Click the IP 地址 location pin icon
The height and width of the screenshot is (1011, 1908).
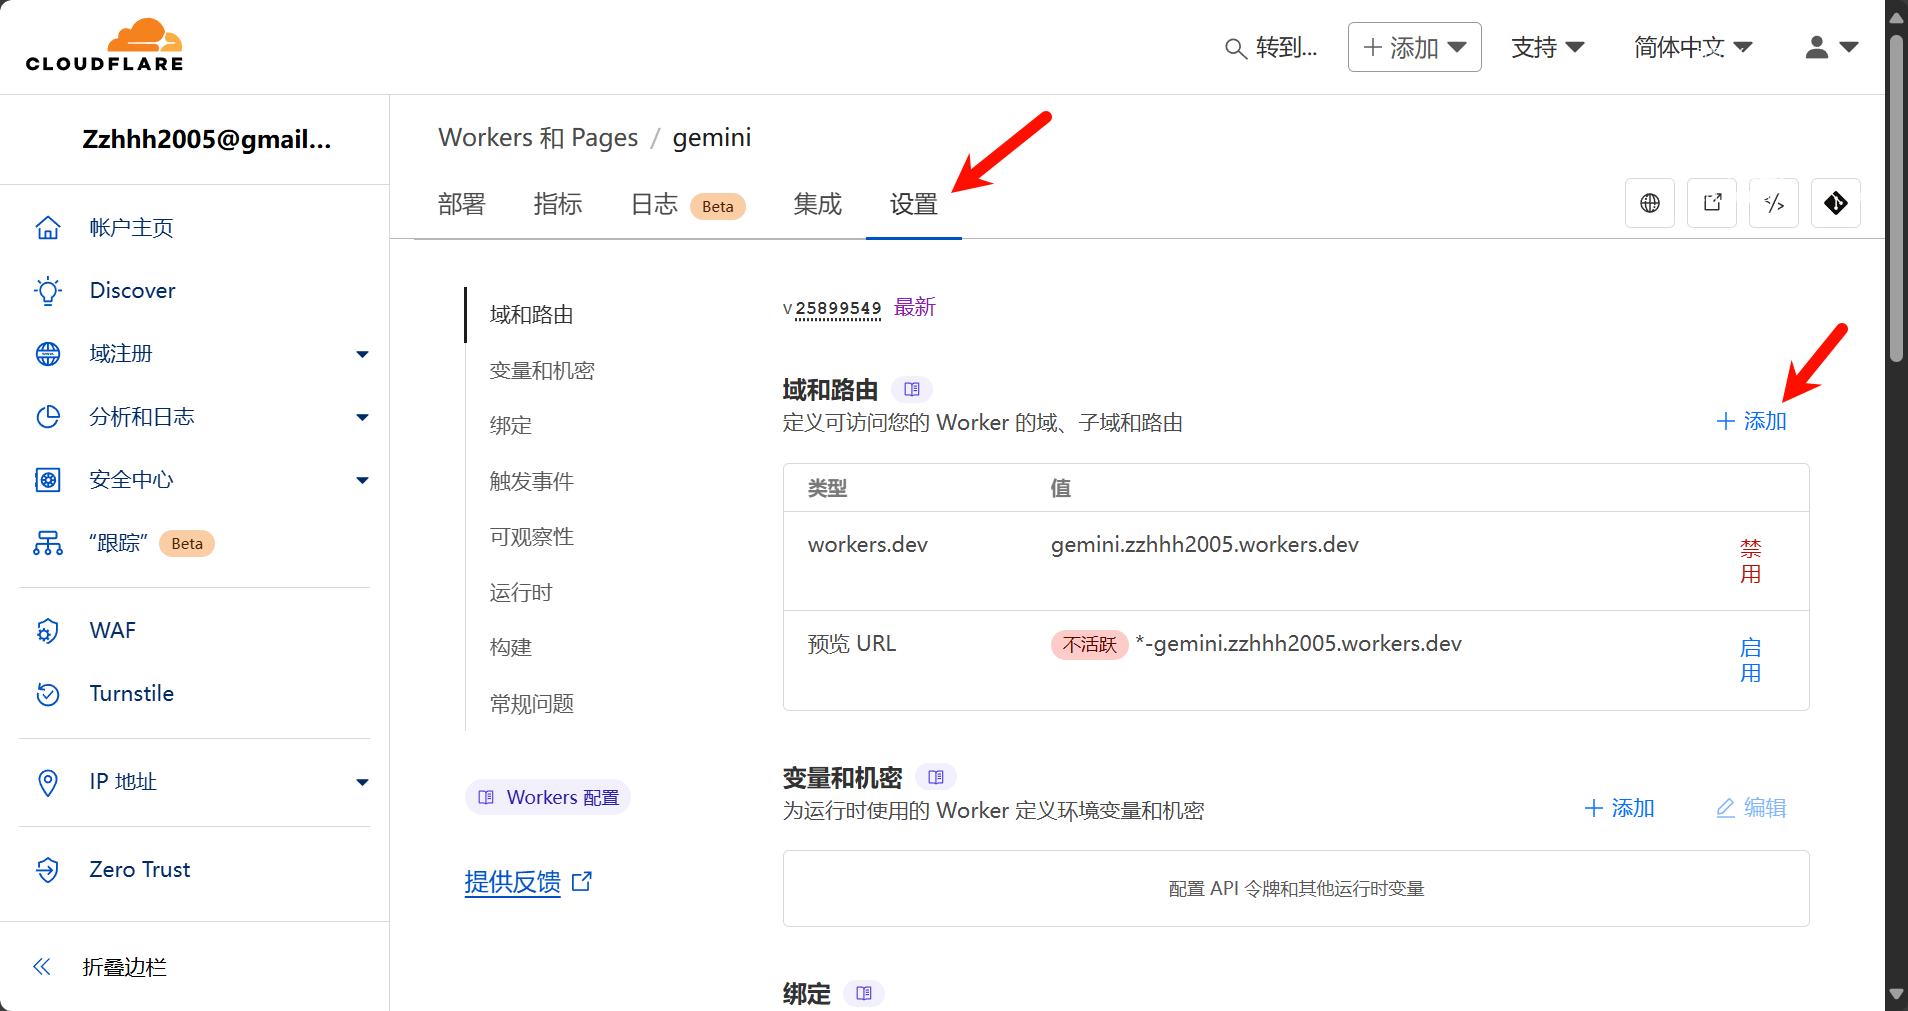pyautogui.click(x=48, y=782)
